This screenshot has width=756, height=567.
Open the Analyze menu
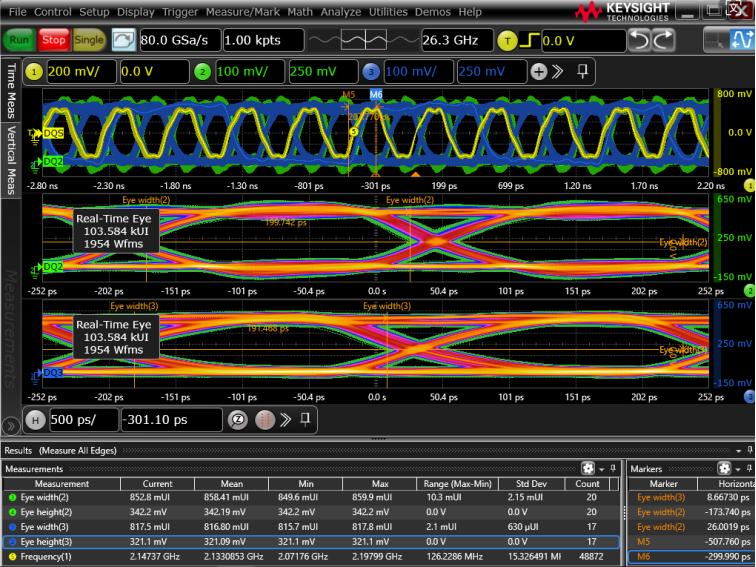pyautogui.click(x=342, y=12)
